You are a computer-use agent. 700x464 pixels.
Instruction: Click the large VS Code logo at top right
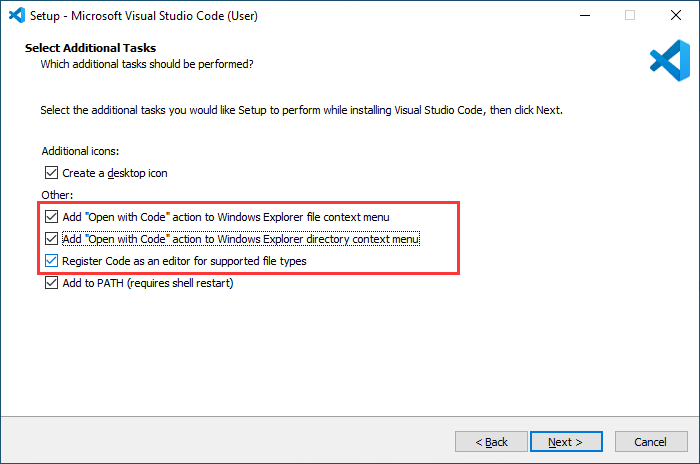pos(670,60)
